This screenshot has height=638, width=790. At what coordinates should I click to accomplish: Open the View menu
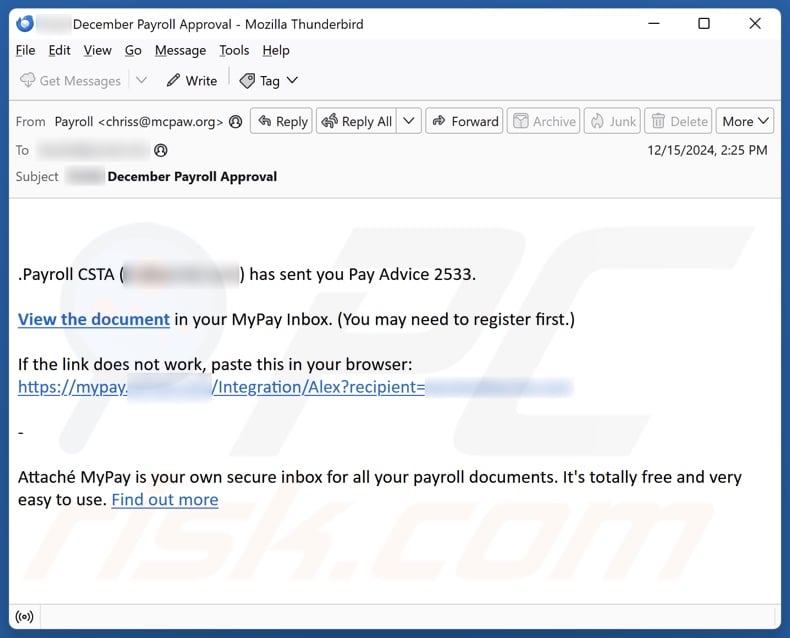97,50
